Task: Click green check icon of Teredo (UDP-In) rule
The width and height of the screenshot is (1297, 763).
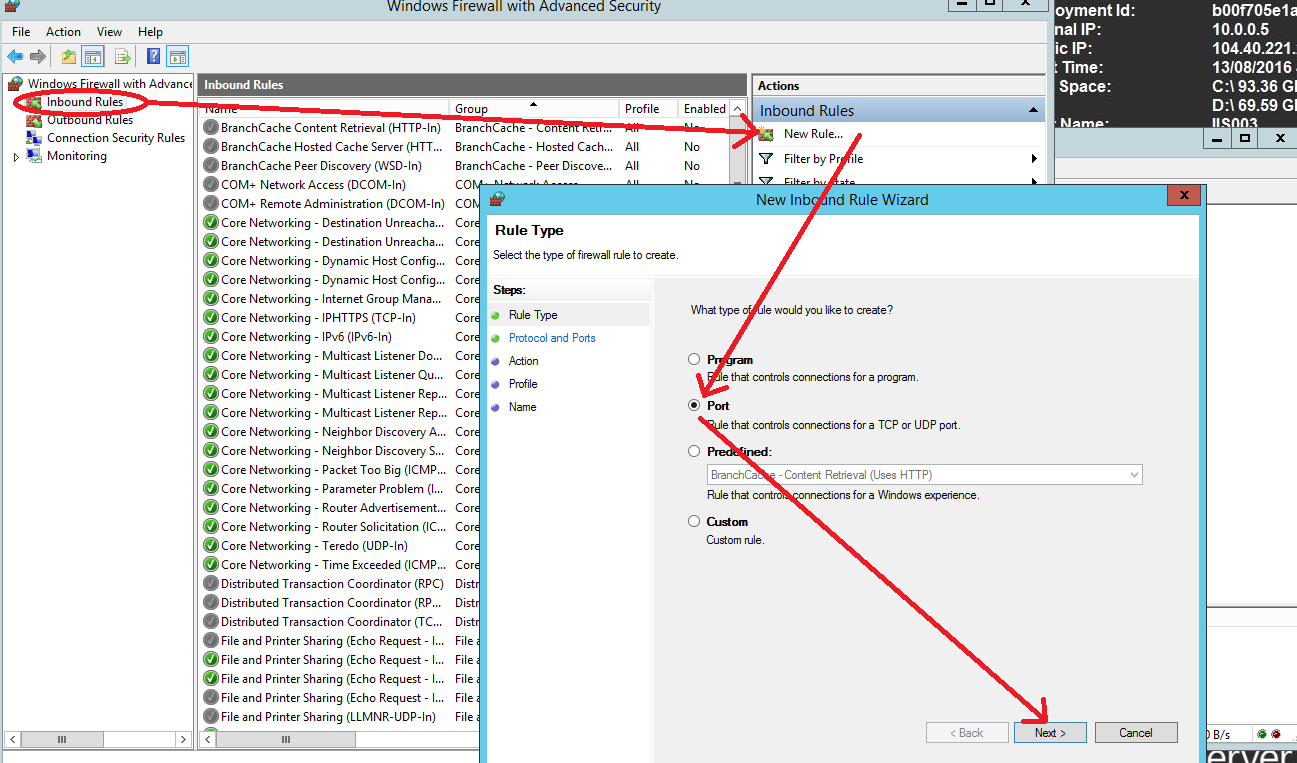Action: click(211, 546)
